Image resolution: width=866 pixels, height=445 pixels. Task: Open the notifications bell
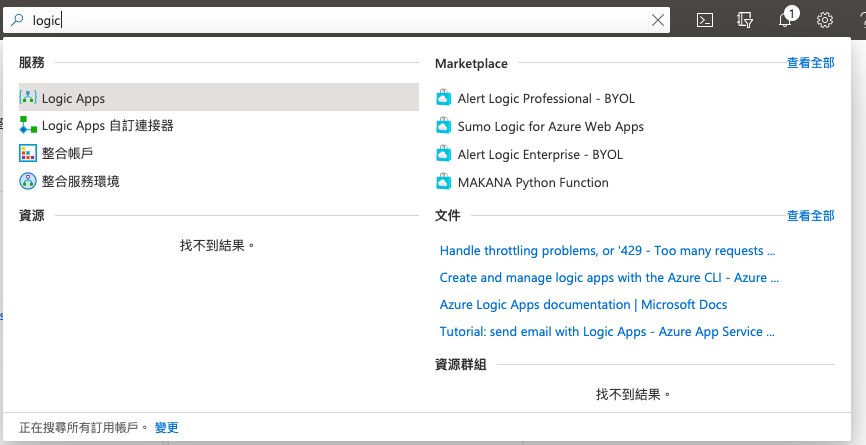pos(786,19)
